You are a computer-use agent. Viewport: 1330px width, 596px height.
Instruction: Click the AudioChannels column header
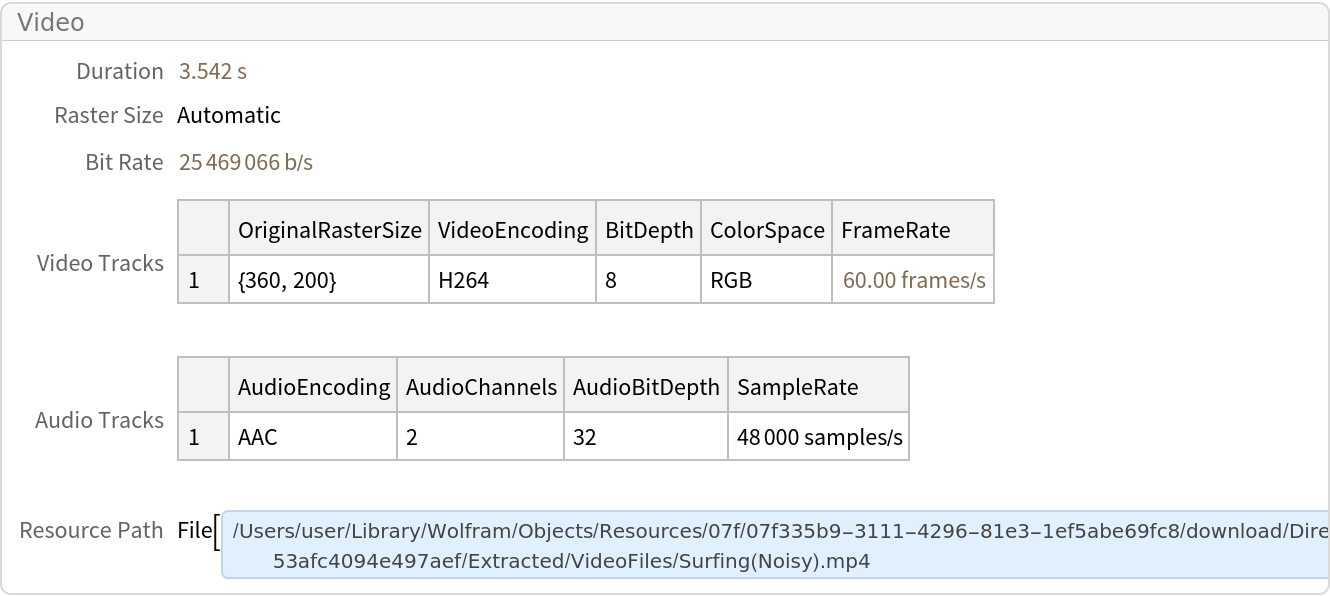pyautogui.click(x=481, y=387)
